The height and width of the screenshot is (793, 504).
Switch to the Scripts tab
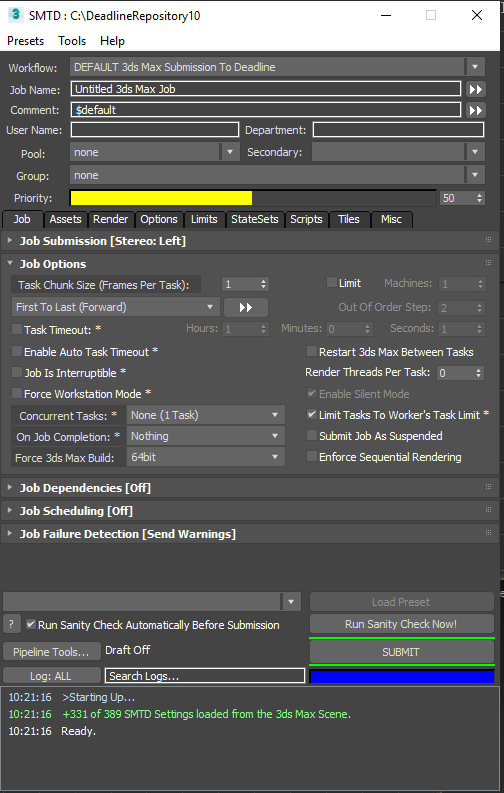click(306, 219)
